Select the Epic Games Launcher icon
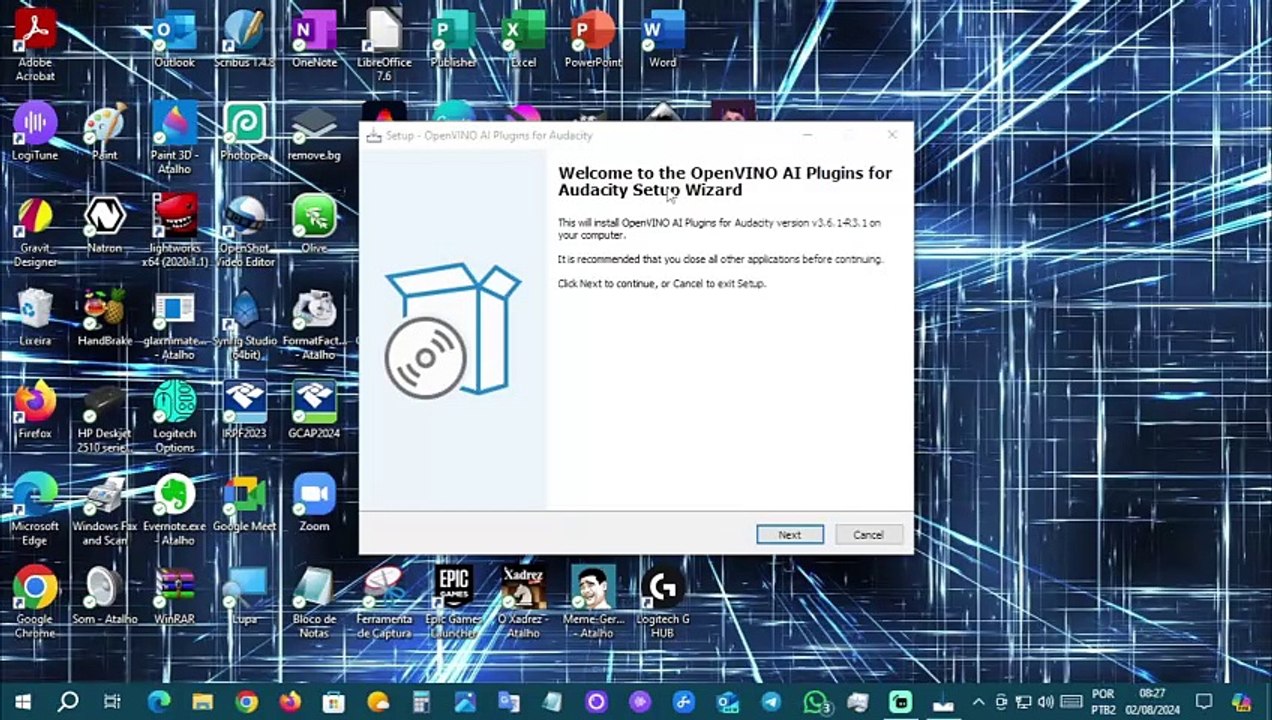Image resolution: width=1272 pixels, height=720 pixels. point(453,603)
